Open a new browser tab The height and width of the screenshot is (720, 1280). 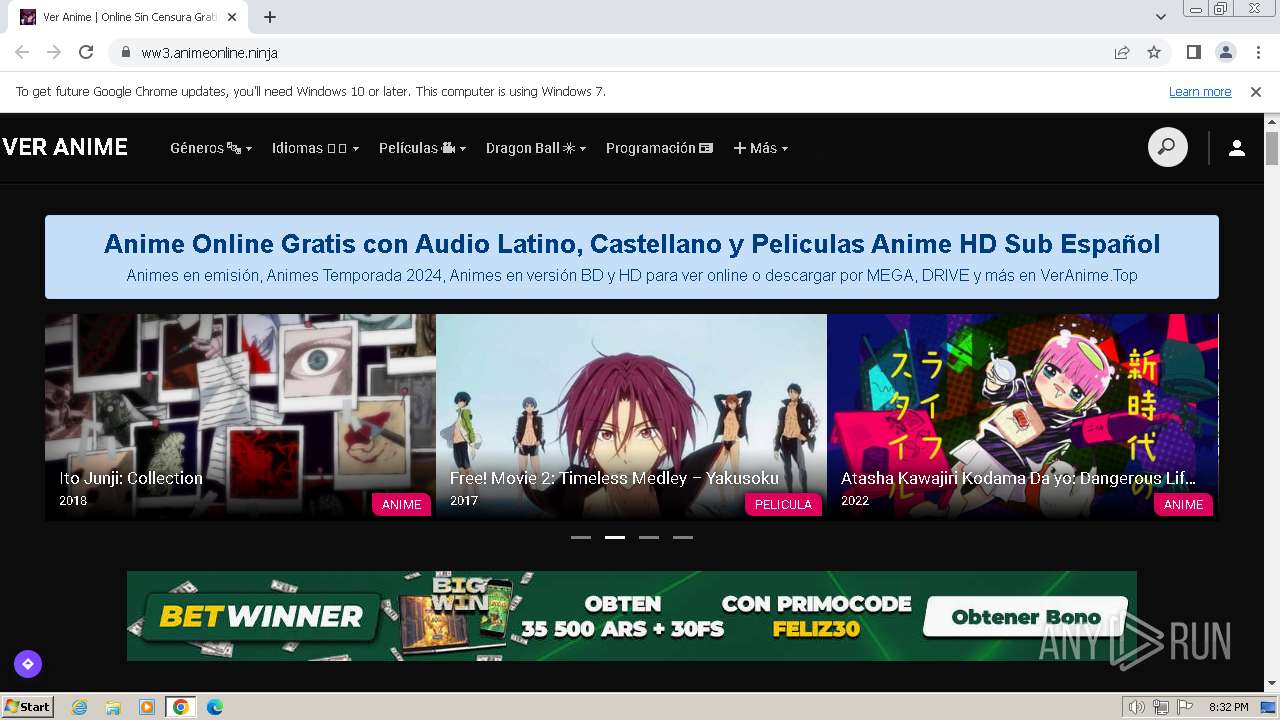point(270,17)
